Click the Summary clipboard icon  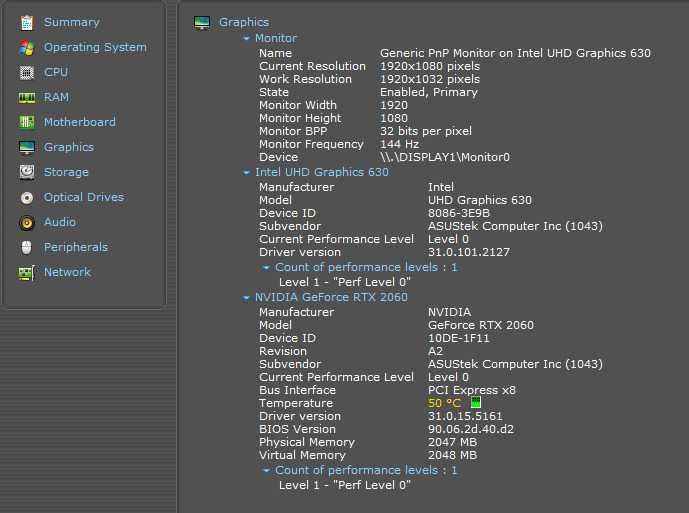(x=27, y=22)
